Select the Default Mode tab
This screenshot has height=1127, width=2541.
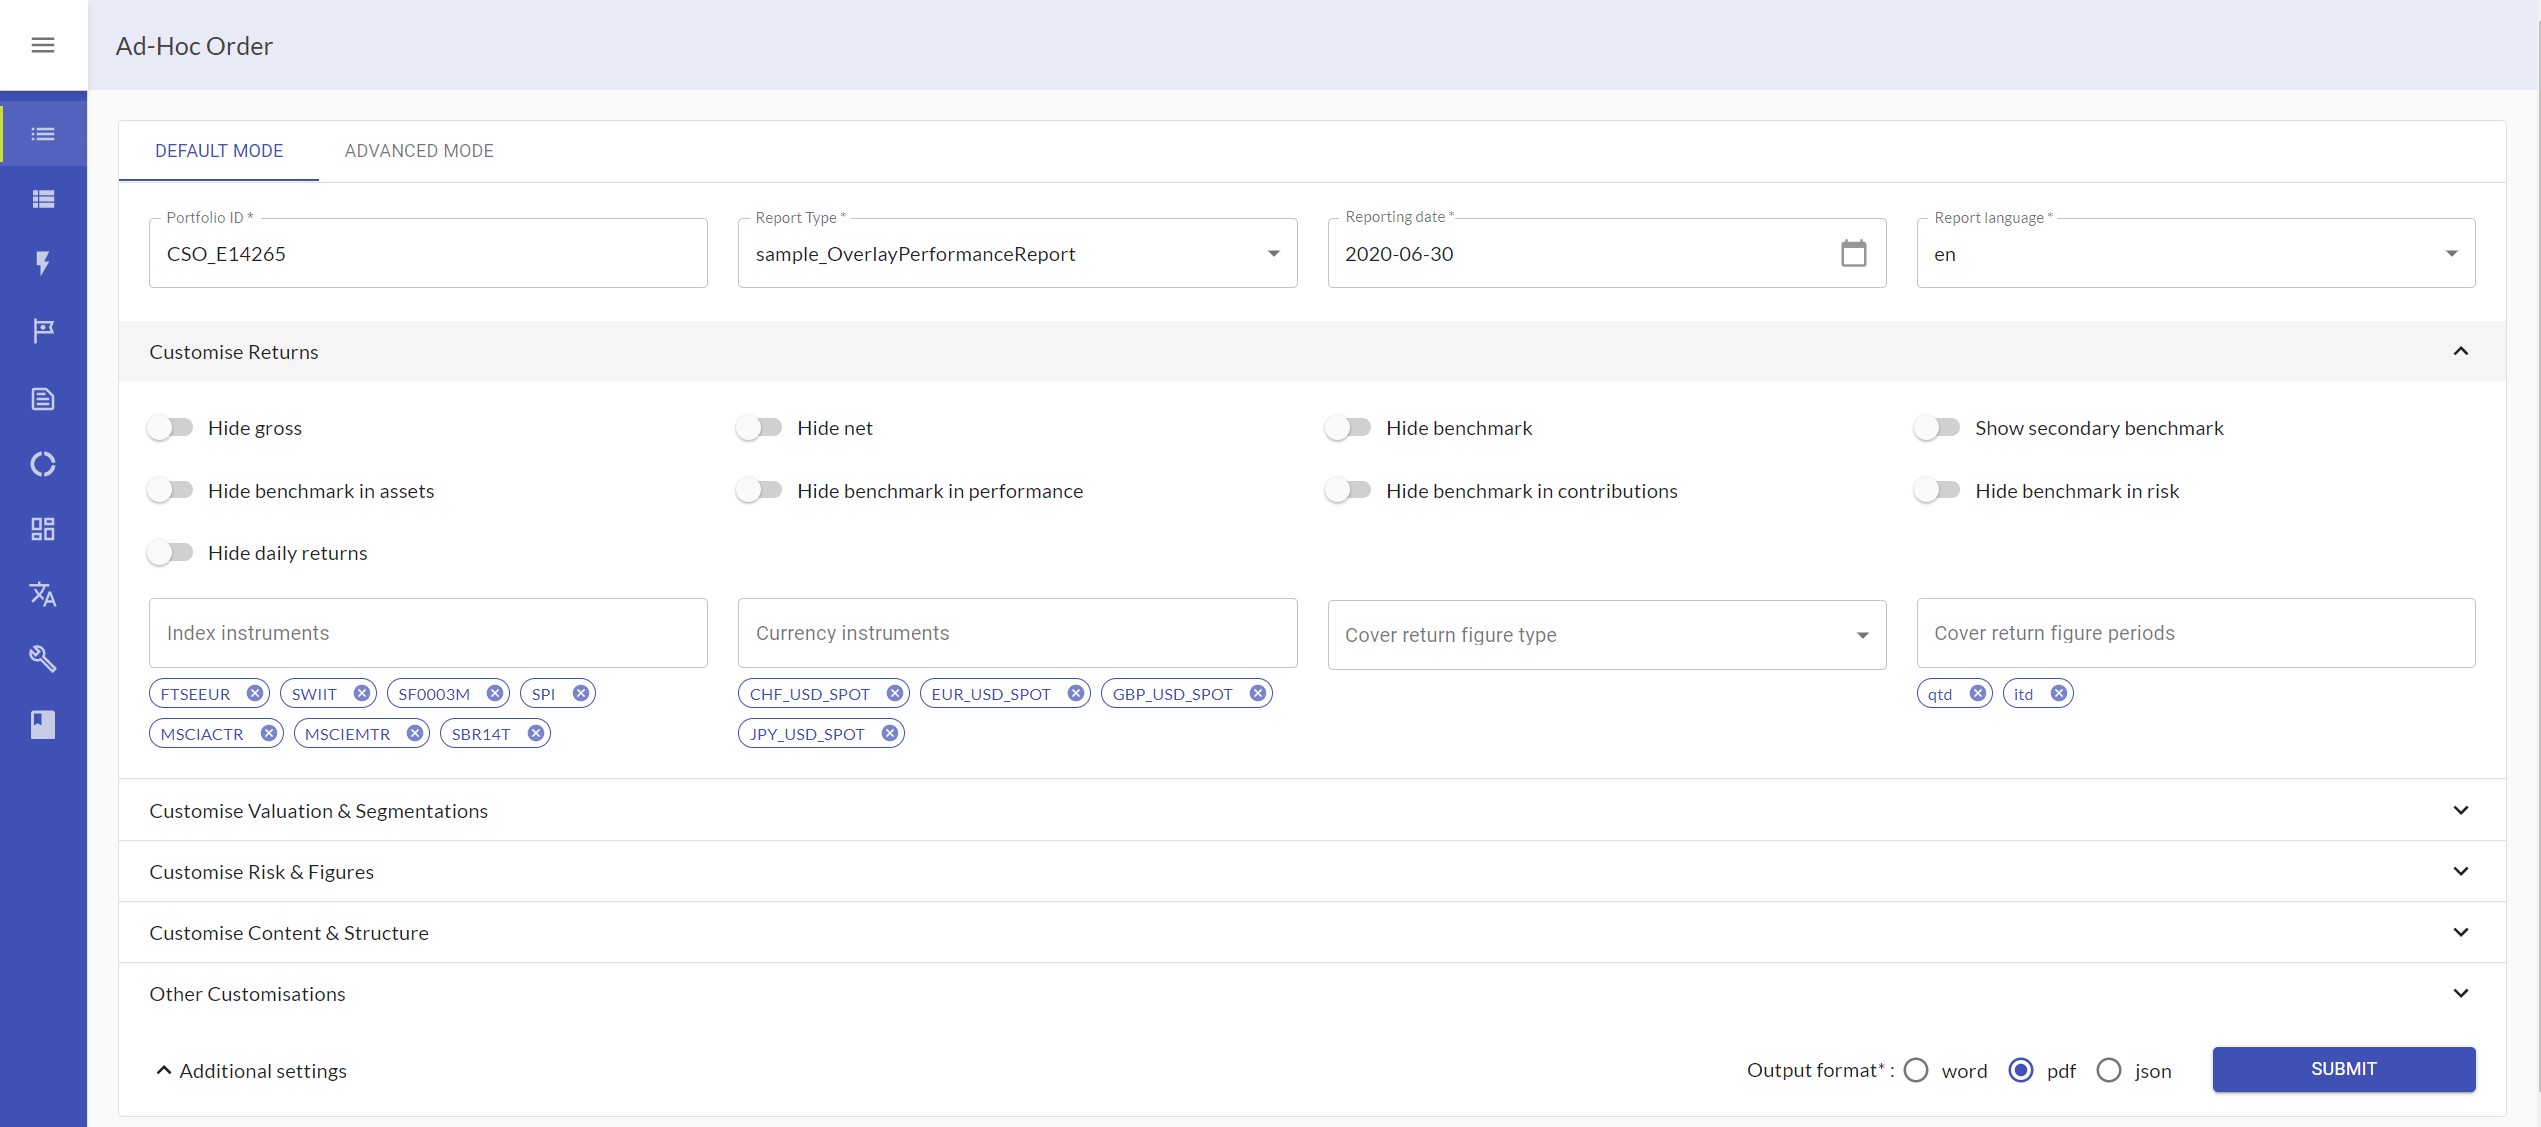point(219,151)
